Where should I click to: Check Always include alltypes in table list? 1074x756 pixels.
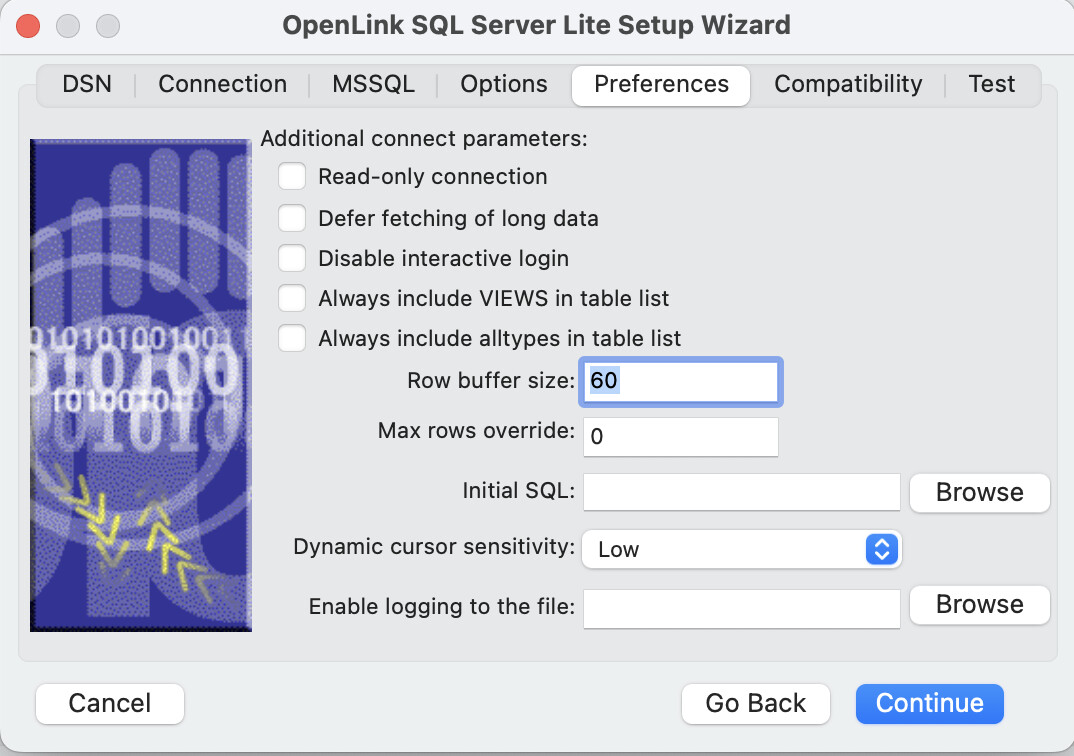point(292,338)
